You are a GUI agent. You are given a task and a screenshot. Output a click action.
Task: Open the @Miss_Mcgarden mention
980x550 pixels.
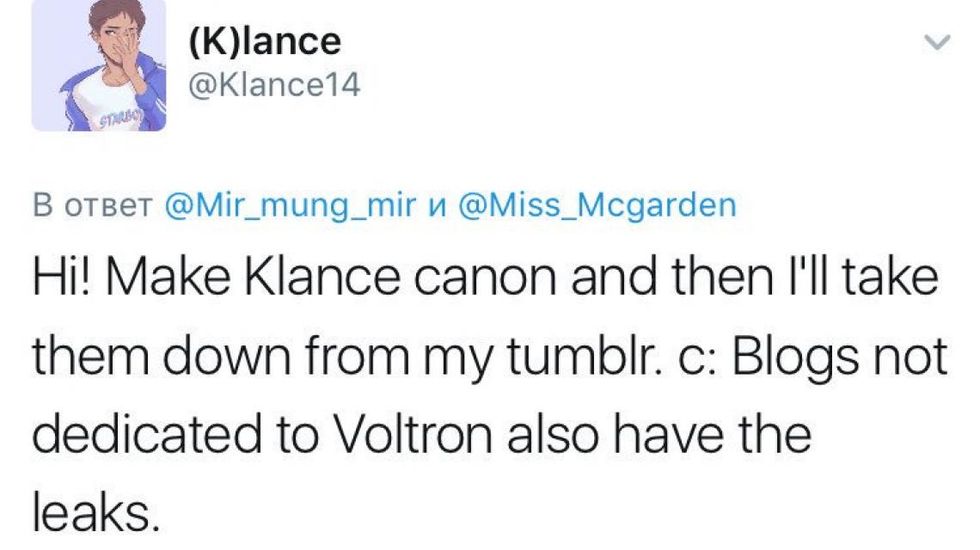click(x=596, y=206)
